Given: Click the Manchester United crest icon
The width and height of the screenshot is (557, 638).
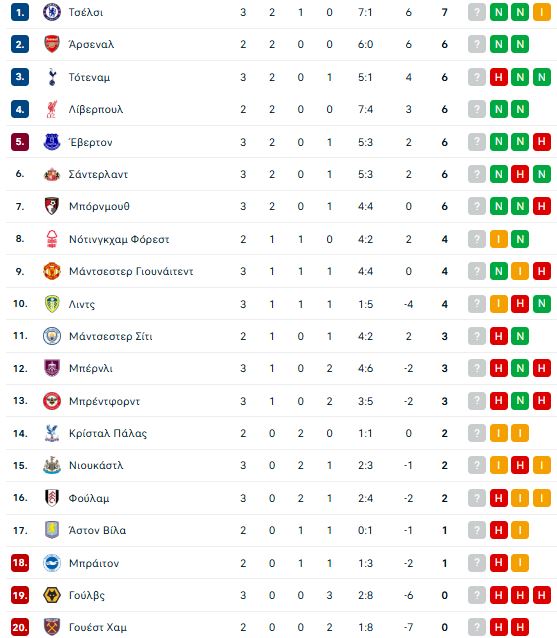Looking at the screenshot, I should click(52, 271).
